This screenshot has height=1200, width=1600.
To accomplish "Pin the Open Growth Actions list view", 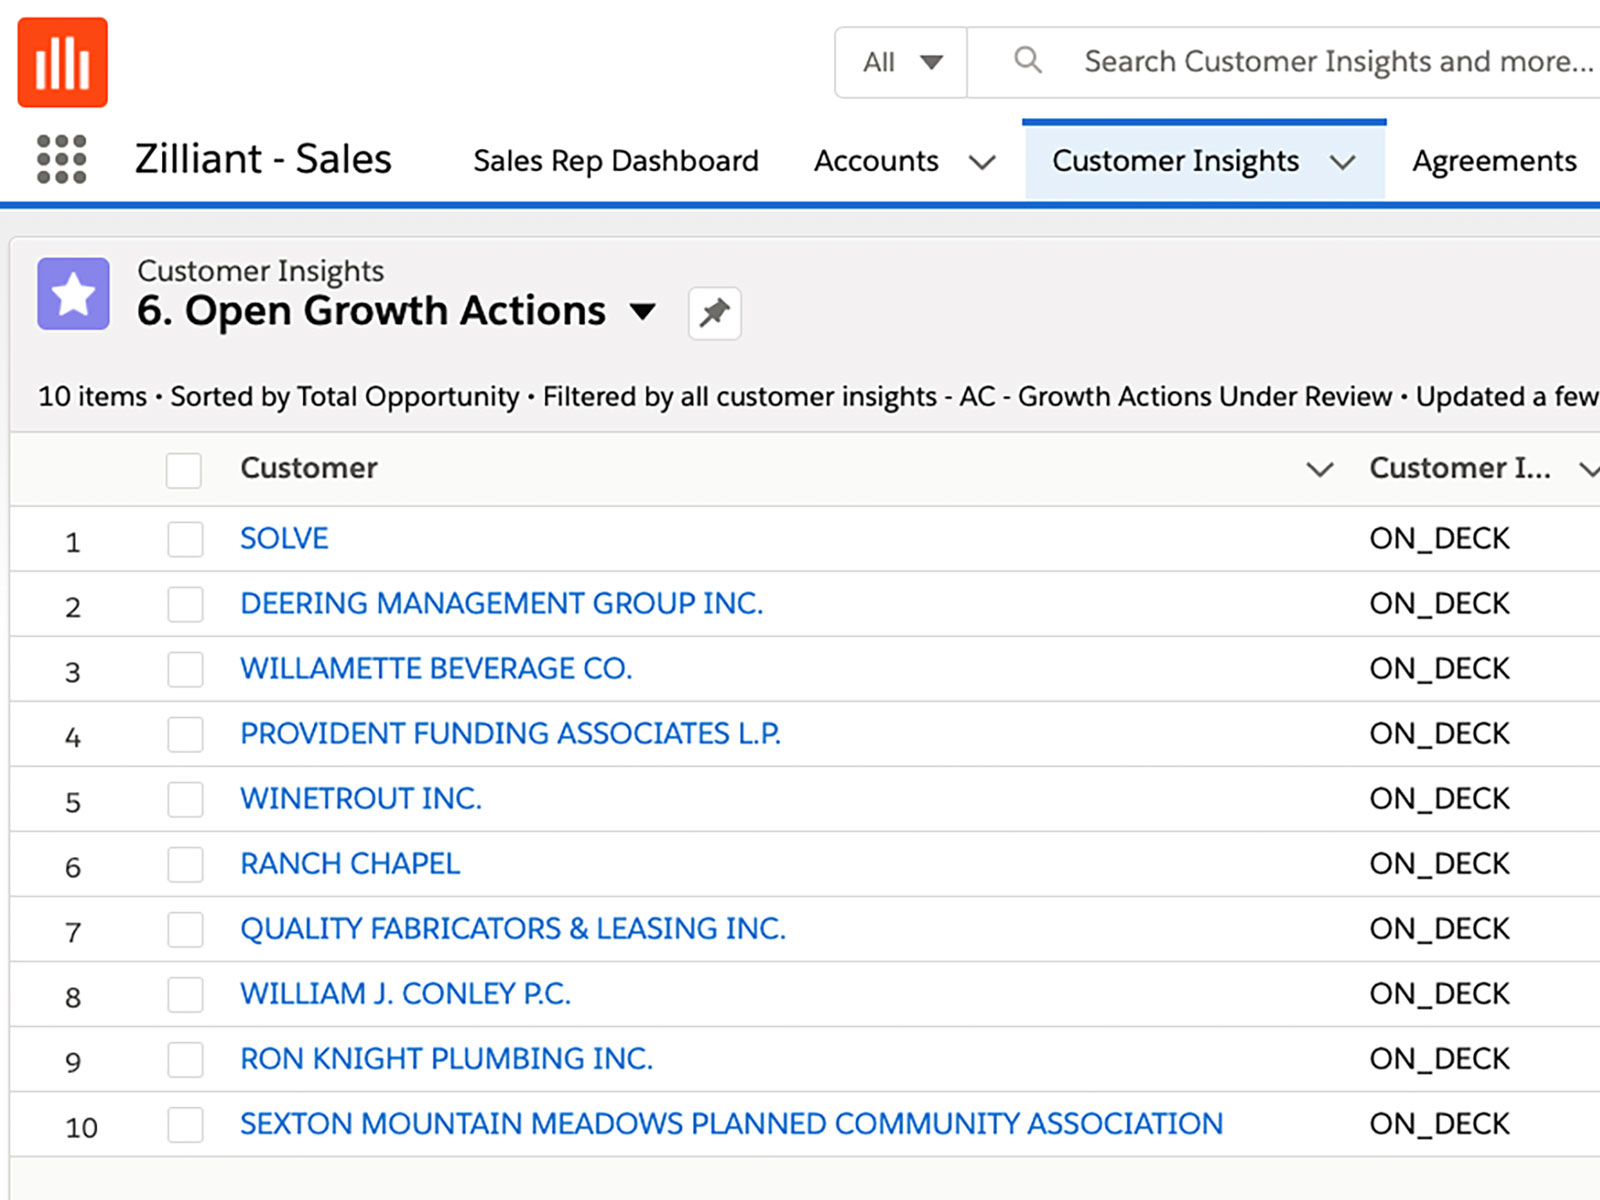I will (x=714, y=313).
